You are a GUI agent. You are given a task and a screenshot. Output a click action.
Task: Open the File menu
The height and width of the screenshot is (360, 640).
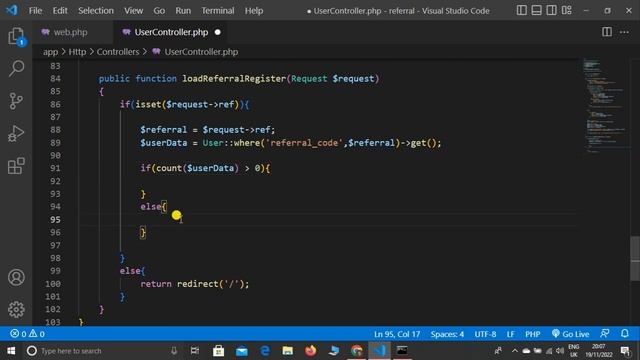tap(36, 11)
